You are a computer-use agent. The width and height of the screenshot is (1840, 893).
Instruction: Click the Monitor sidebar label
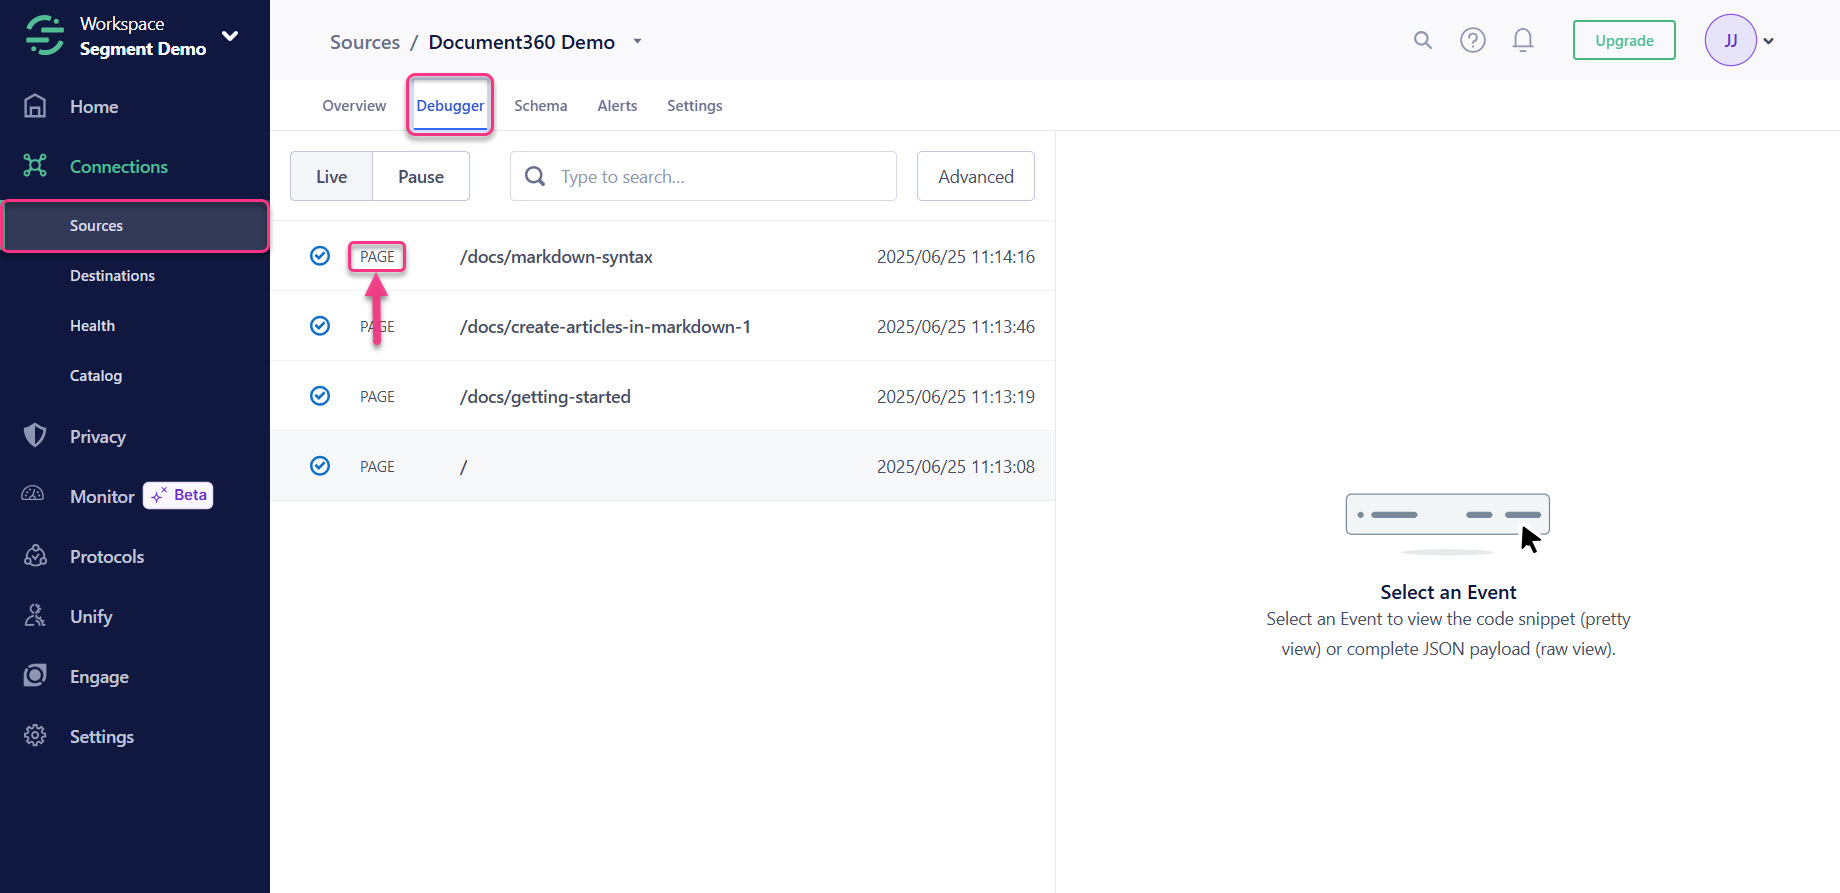(x=102, y=497)
